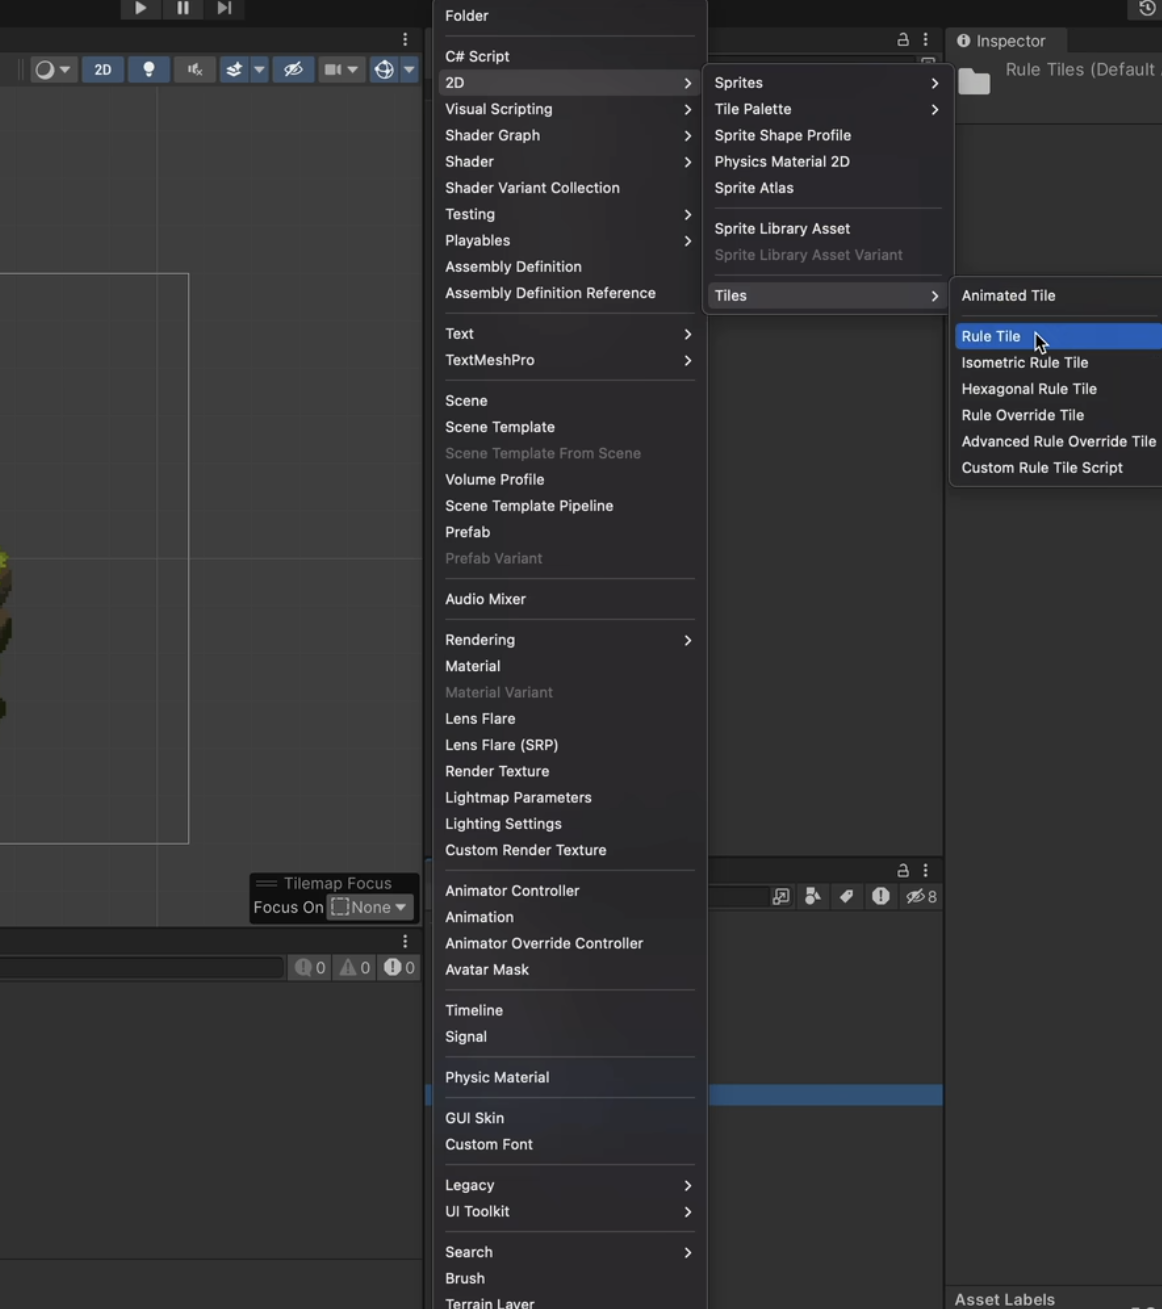This screenshot has height=1309, width=1162.
Task: Open the Focus On "None" dropdown
Action: pyautogui.click(x=369, y=907)
